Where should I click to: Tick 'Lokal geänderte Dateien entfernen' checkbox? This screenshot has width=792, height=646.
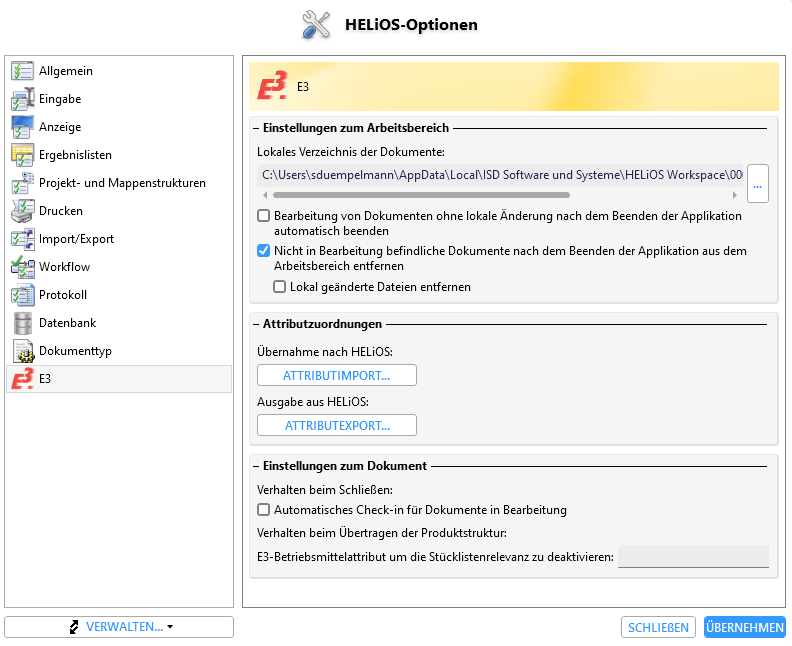pos(280,287)
